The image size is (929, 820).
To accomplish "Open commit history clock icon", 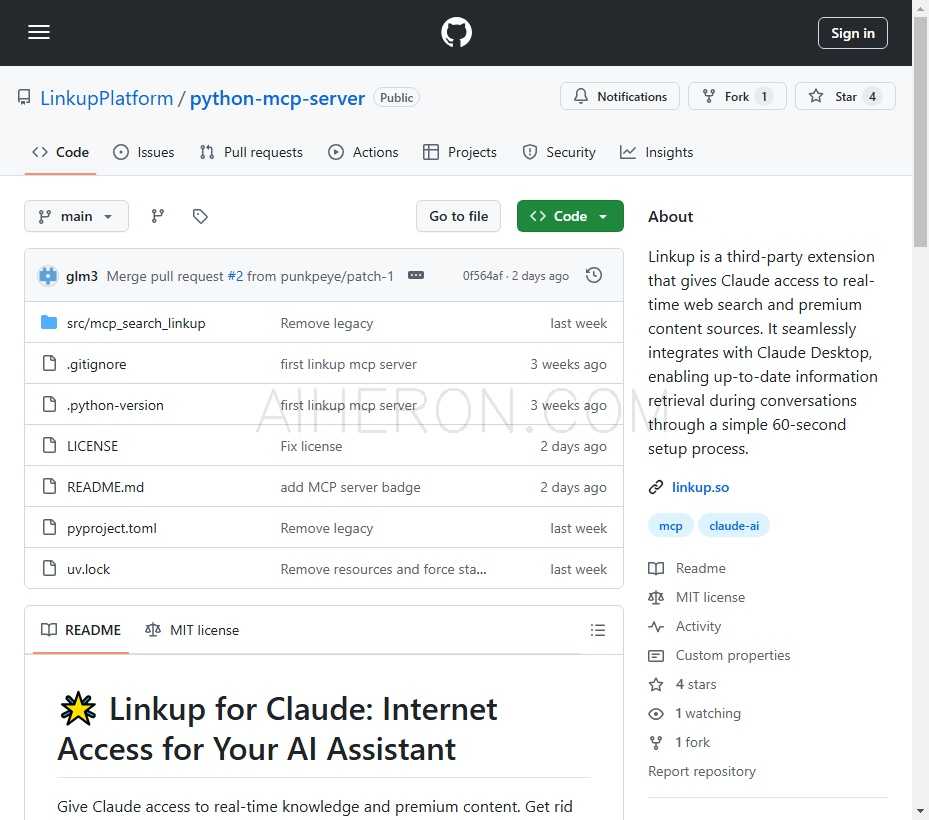I will point(594,276).
